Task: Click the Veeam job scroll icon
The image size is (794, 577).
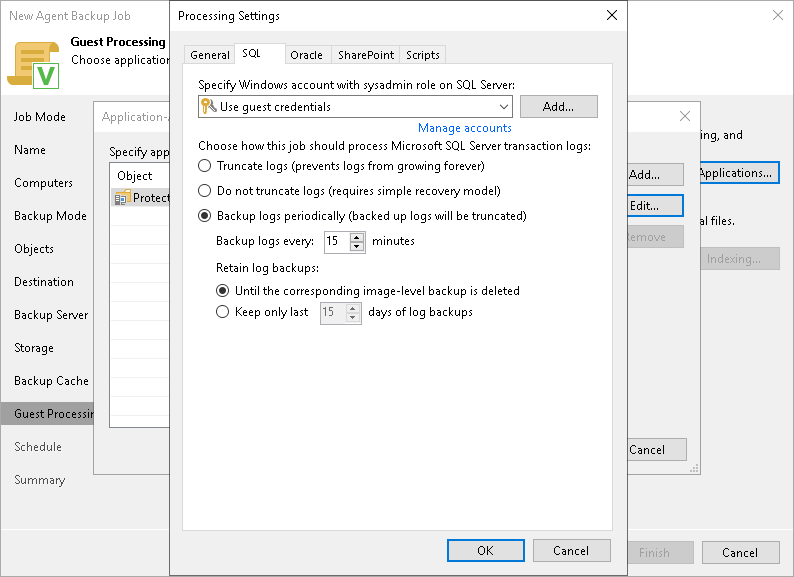Action: pos(33,65)
